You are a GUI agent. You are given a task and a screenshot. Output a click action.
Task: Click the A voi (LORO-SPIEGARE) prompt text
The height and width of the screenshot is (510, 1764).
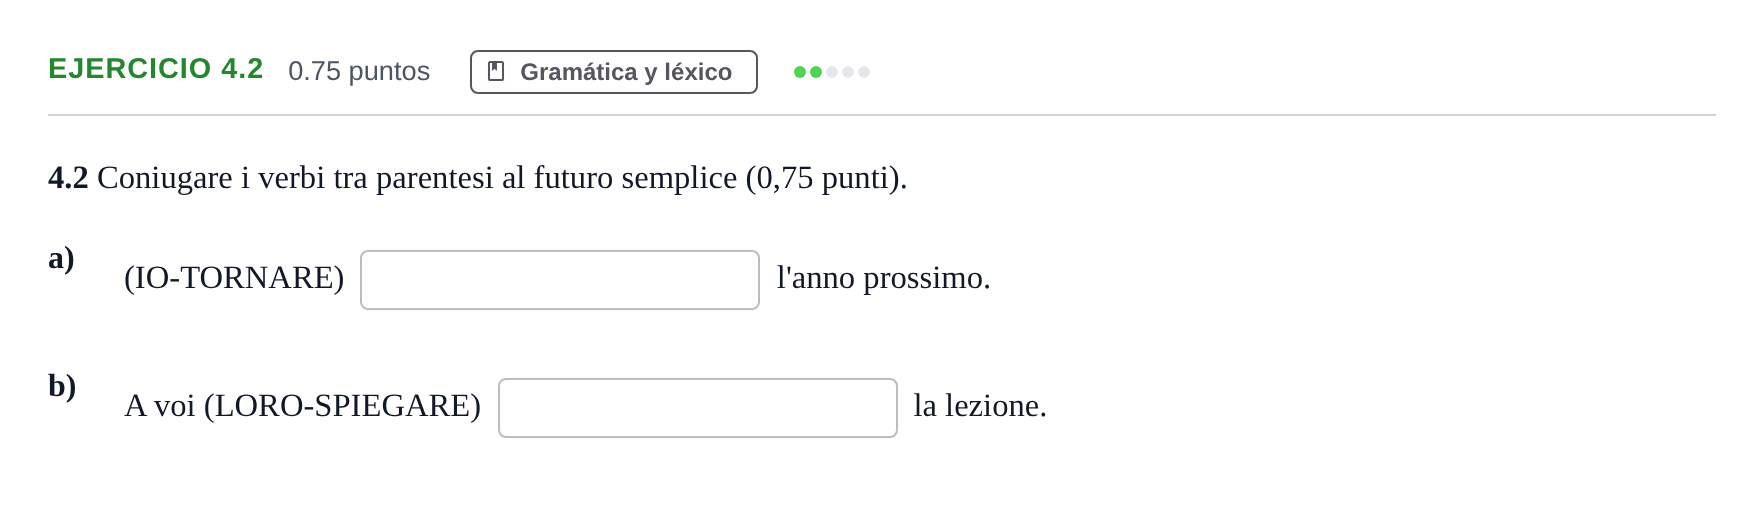point(302,406)
